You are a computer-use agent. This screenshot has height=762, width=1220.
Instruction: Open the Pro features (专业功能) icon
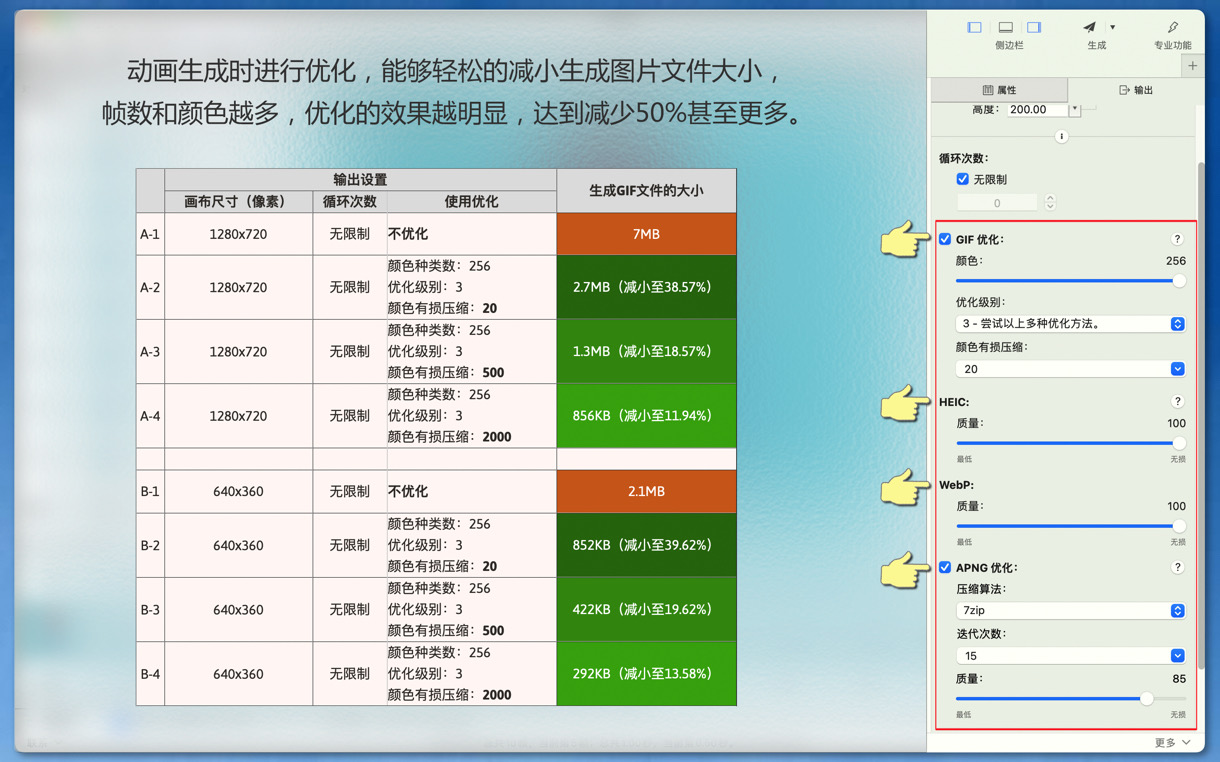pyautogui.click(x=1172, y=27)
